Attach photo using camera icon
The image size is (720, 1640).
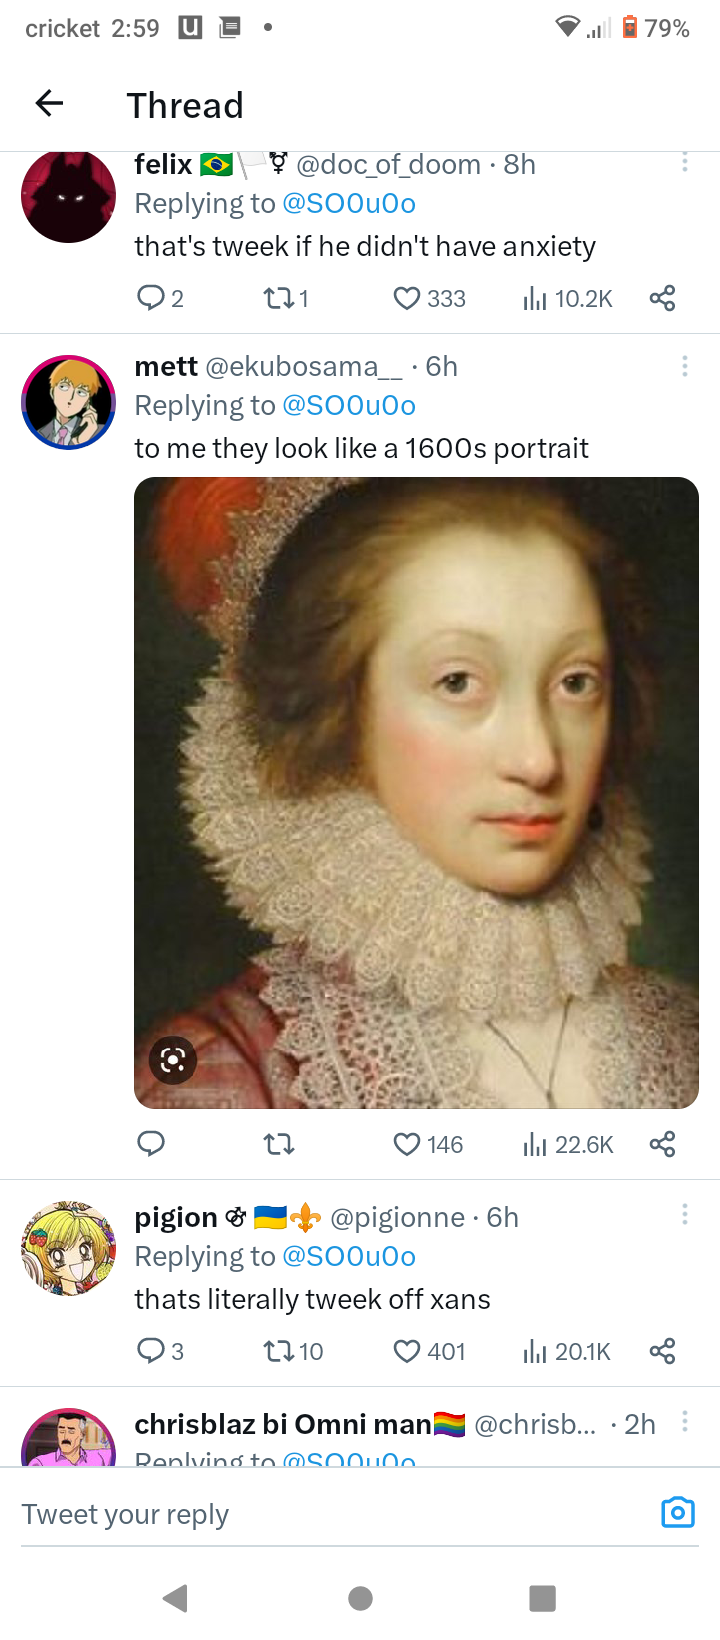pyautogui.click(x=678, y=1512)
